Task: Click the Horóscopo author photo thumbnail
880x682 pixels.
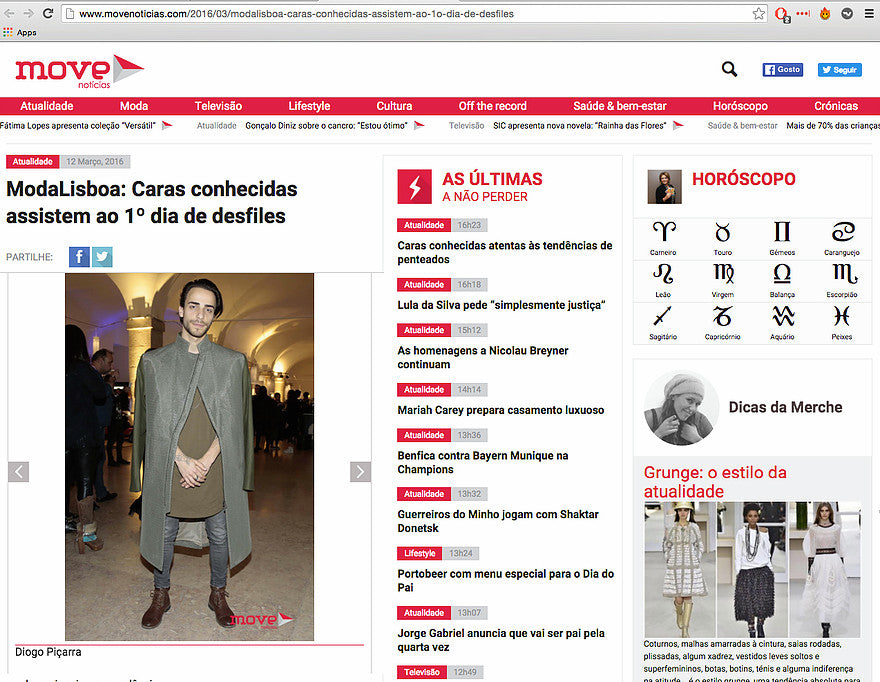Action: (664, 186)
